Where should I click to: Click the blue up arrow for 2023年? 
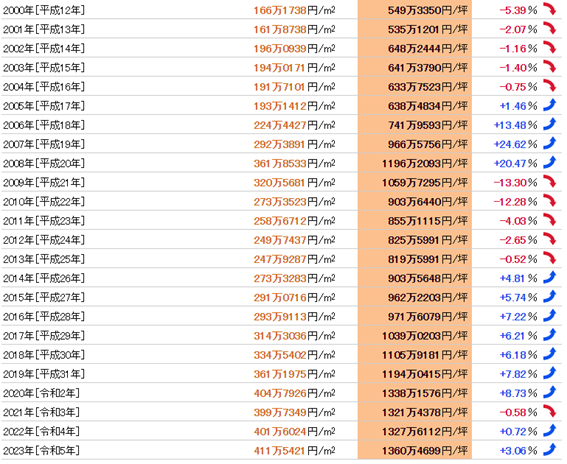pyautogui.click(x=549, y=450)
